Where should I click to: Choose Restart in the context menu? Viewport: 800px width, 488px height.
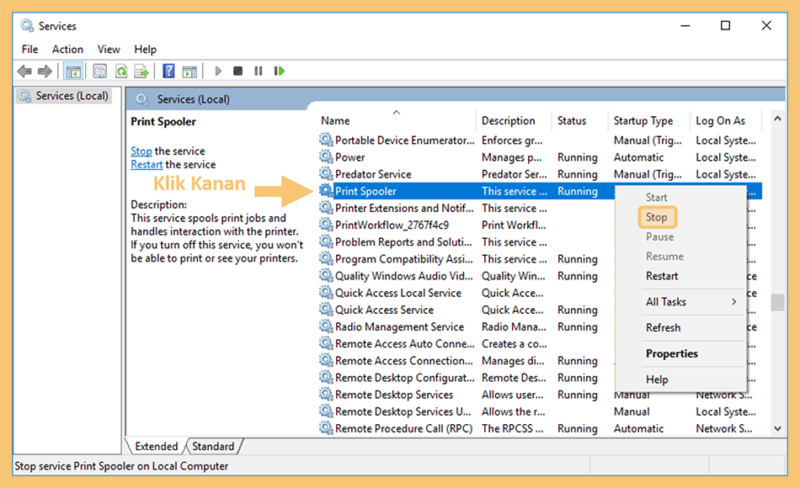[x=662, y=276]
